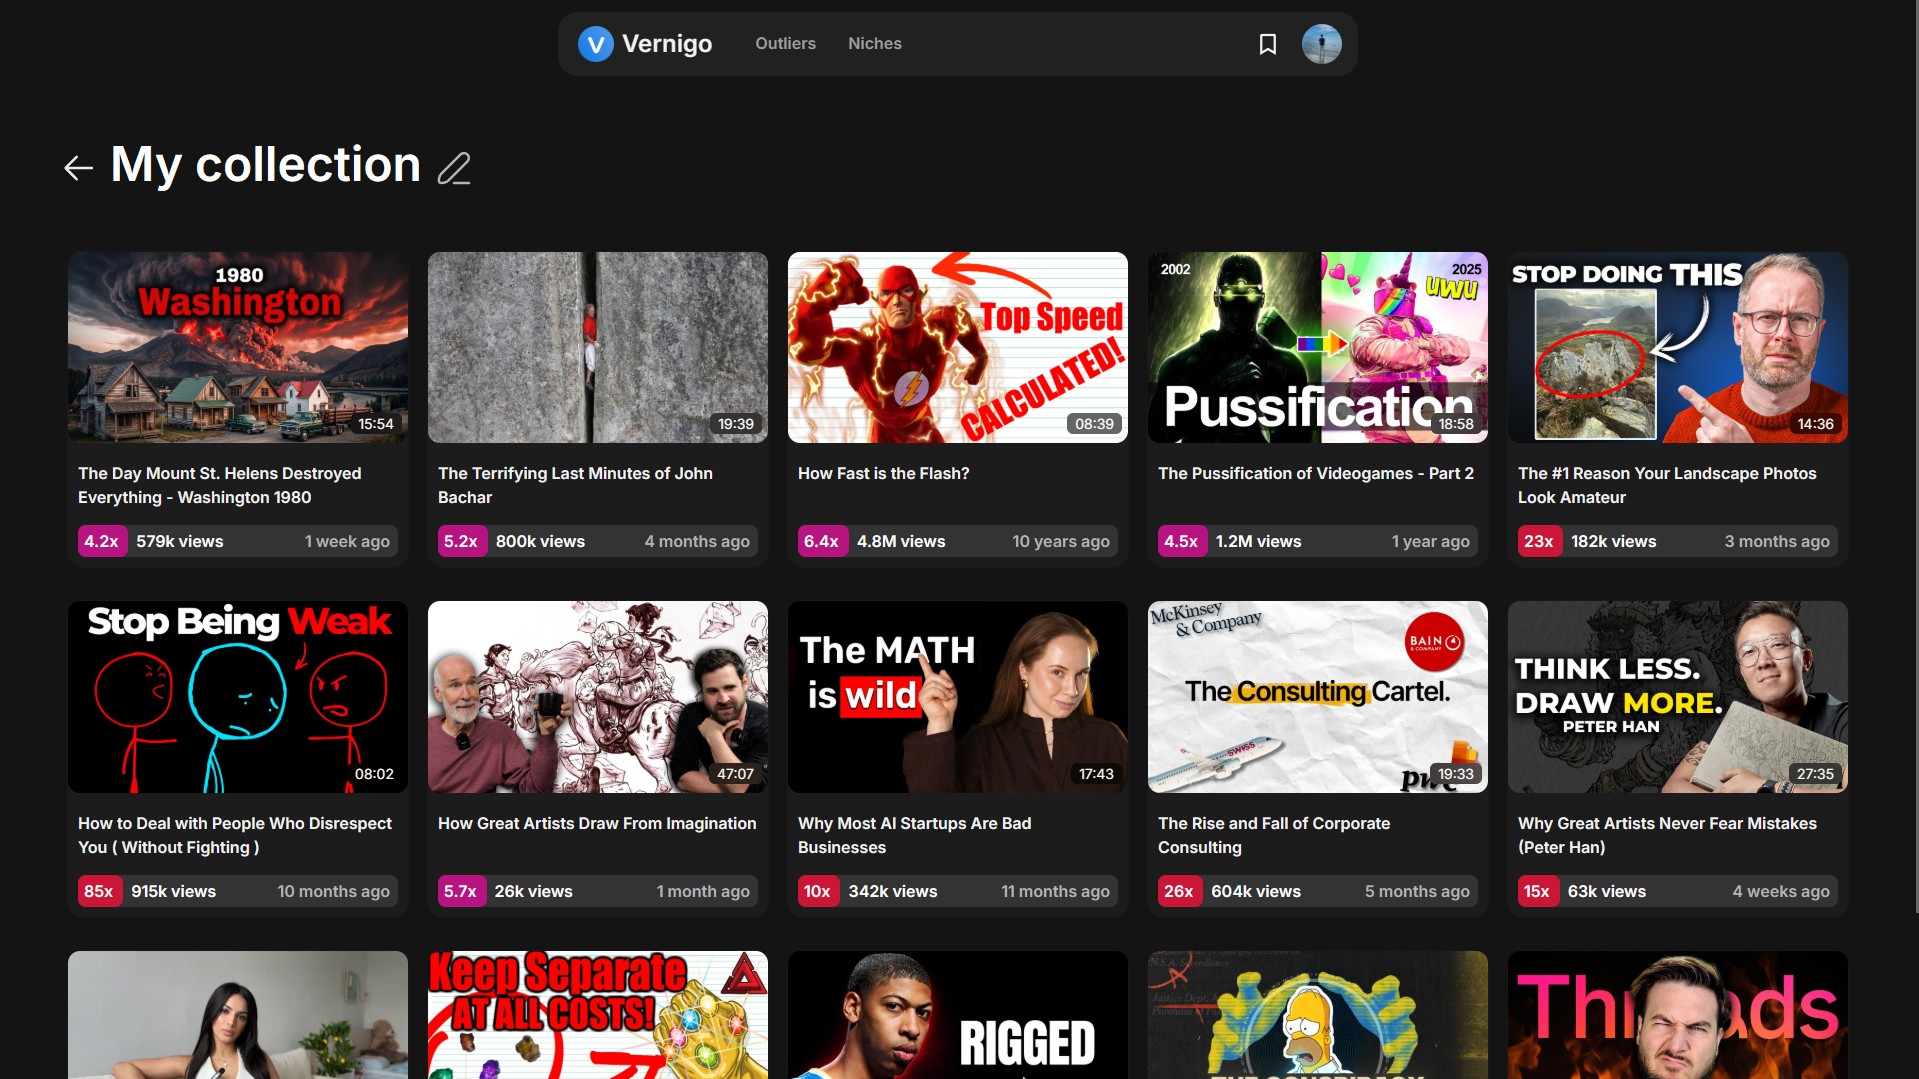Click the '63k views' text
Image resolution: width=1919 pixels, height=1079 pixels.
[1607, 891]
